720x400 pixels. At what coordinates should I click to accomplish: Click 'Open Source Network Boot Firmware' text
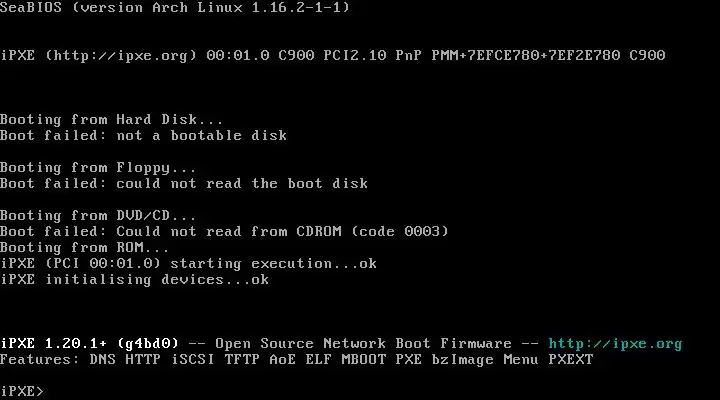(363, 344)
